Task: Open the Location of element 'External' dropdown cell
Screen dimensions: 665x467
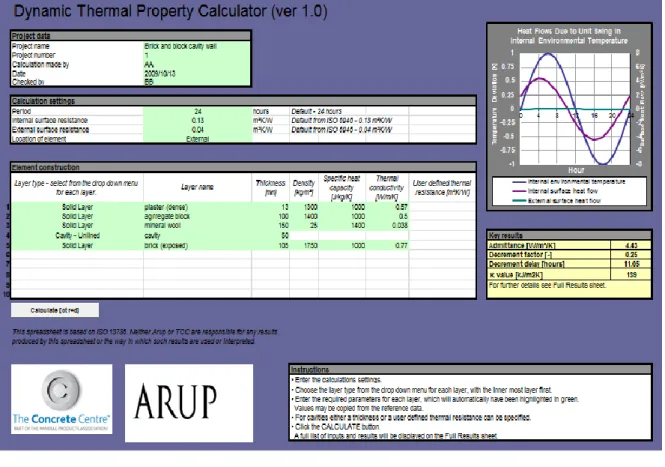Action: click(197, 139)
